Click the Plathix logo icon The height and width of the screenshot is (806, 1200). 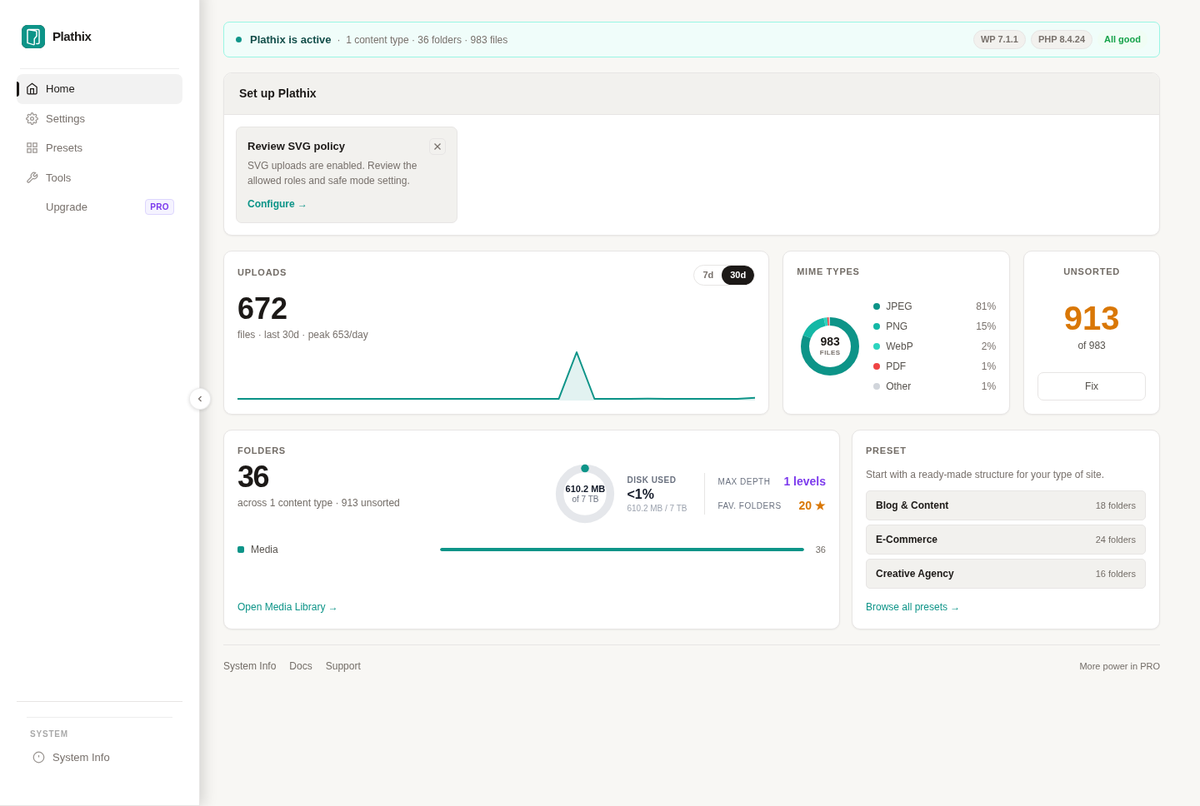(33, 37)
